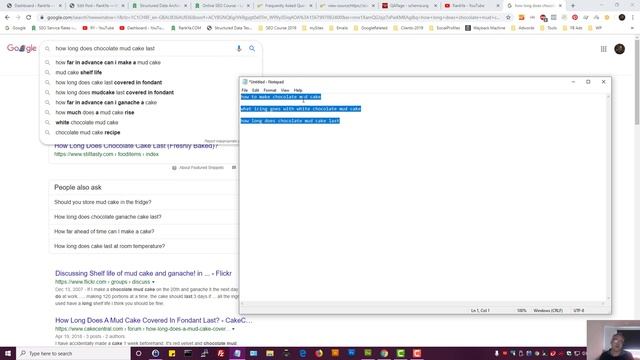Click the Wayback Machine bookmark
This screenshot has width=640, height=360.
click(x=485, y=28)
